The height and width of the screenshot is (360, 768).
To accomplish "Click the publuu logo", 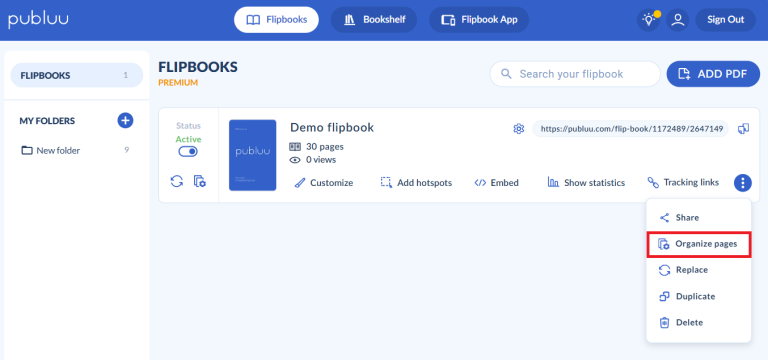I will [38, 20].
